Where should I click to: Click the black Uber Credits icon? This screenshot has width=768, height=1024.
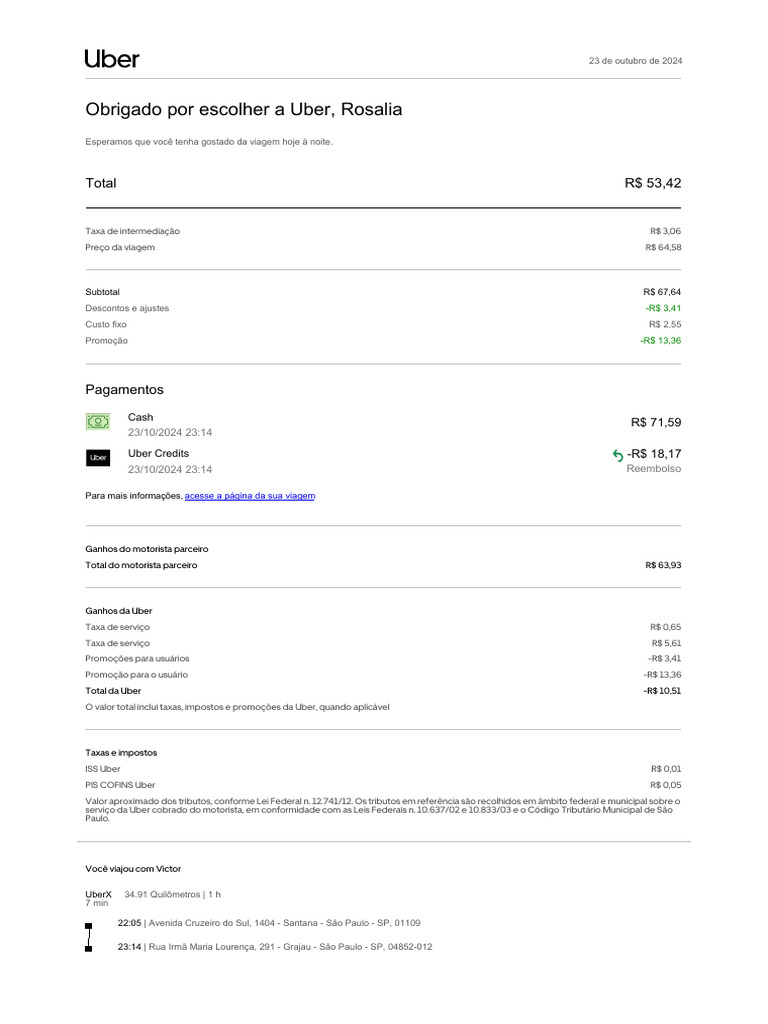coord(97,458)
